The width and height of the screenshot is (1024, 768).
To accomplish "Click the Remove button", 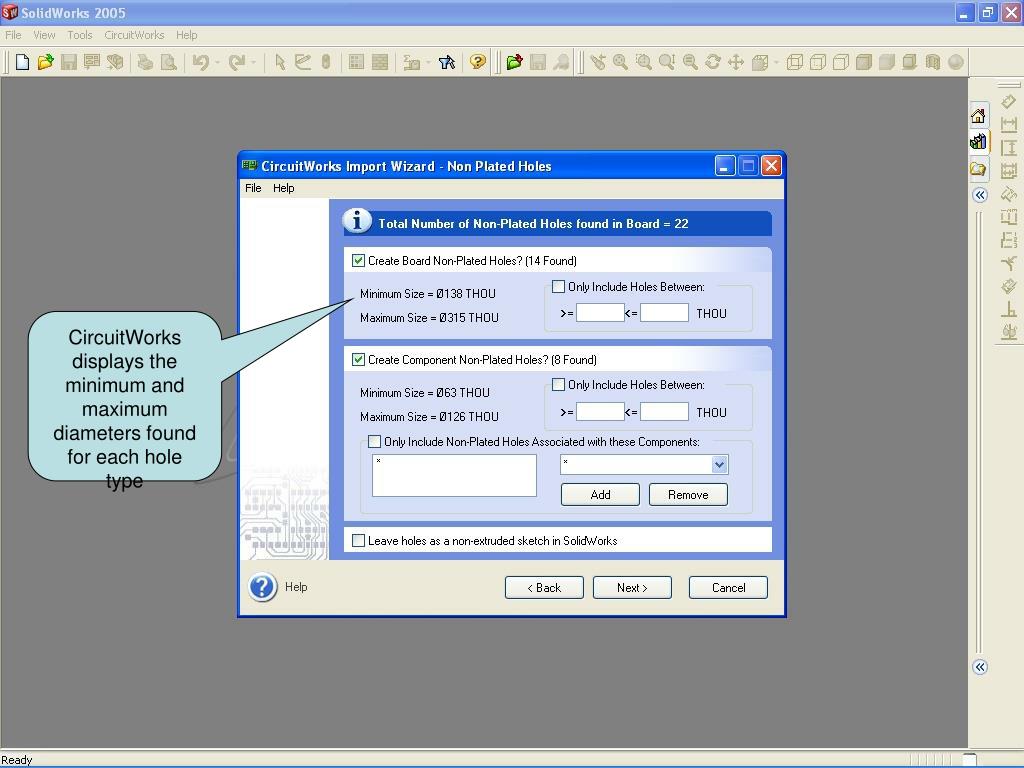I will pyautogui.click(x=688, y=494).
